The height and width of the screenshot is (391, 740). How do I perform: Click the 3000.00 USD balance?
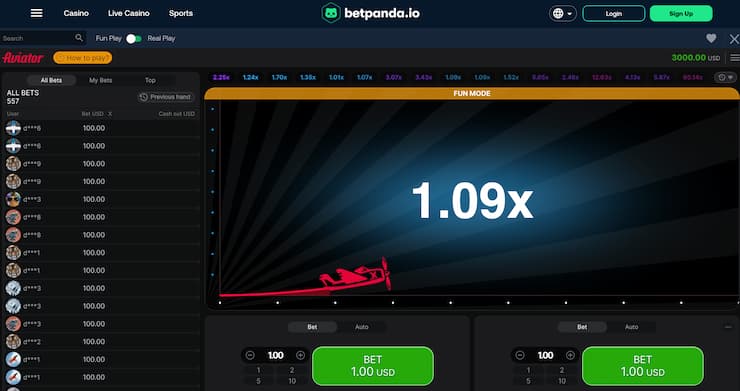point(696,58)
